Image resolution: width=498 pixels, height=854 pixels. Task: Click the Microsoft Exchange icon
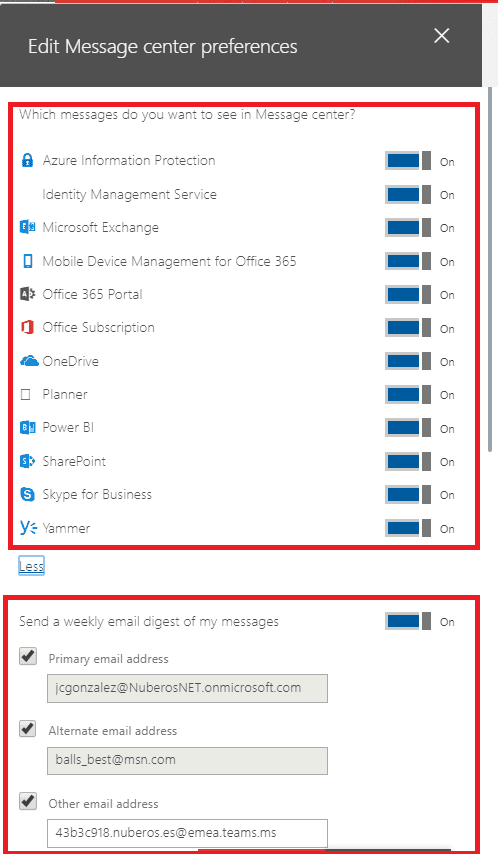(x=28, y=227)
